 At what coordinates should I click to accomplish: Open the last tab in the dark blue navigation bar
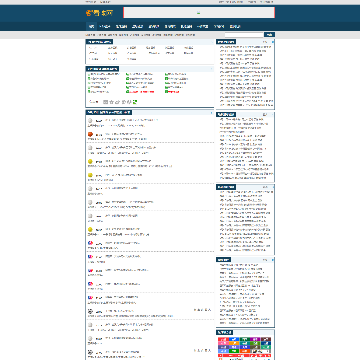(x=235, y=26)
